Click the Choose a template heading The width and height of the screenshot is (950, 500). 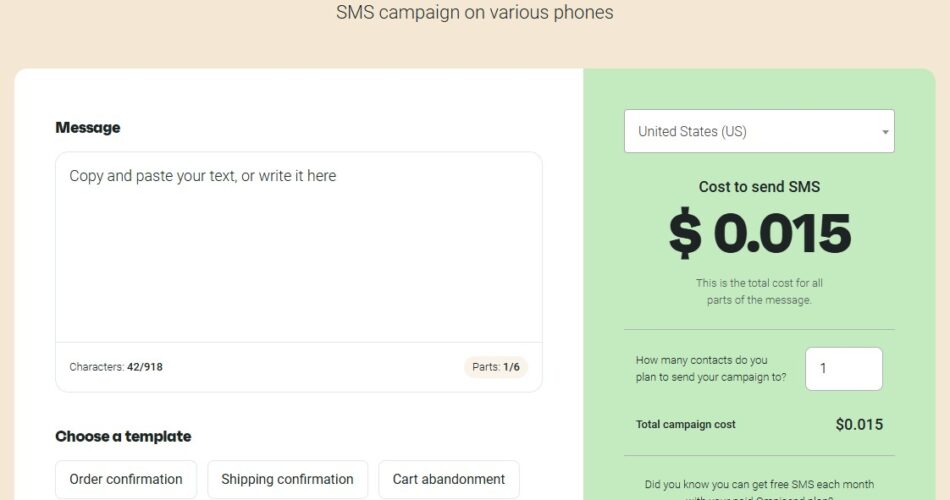123,436
